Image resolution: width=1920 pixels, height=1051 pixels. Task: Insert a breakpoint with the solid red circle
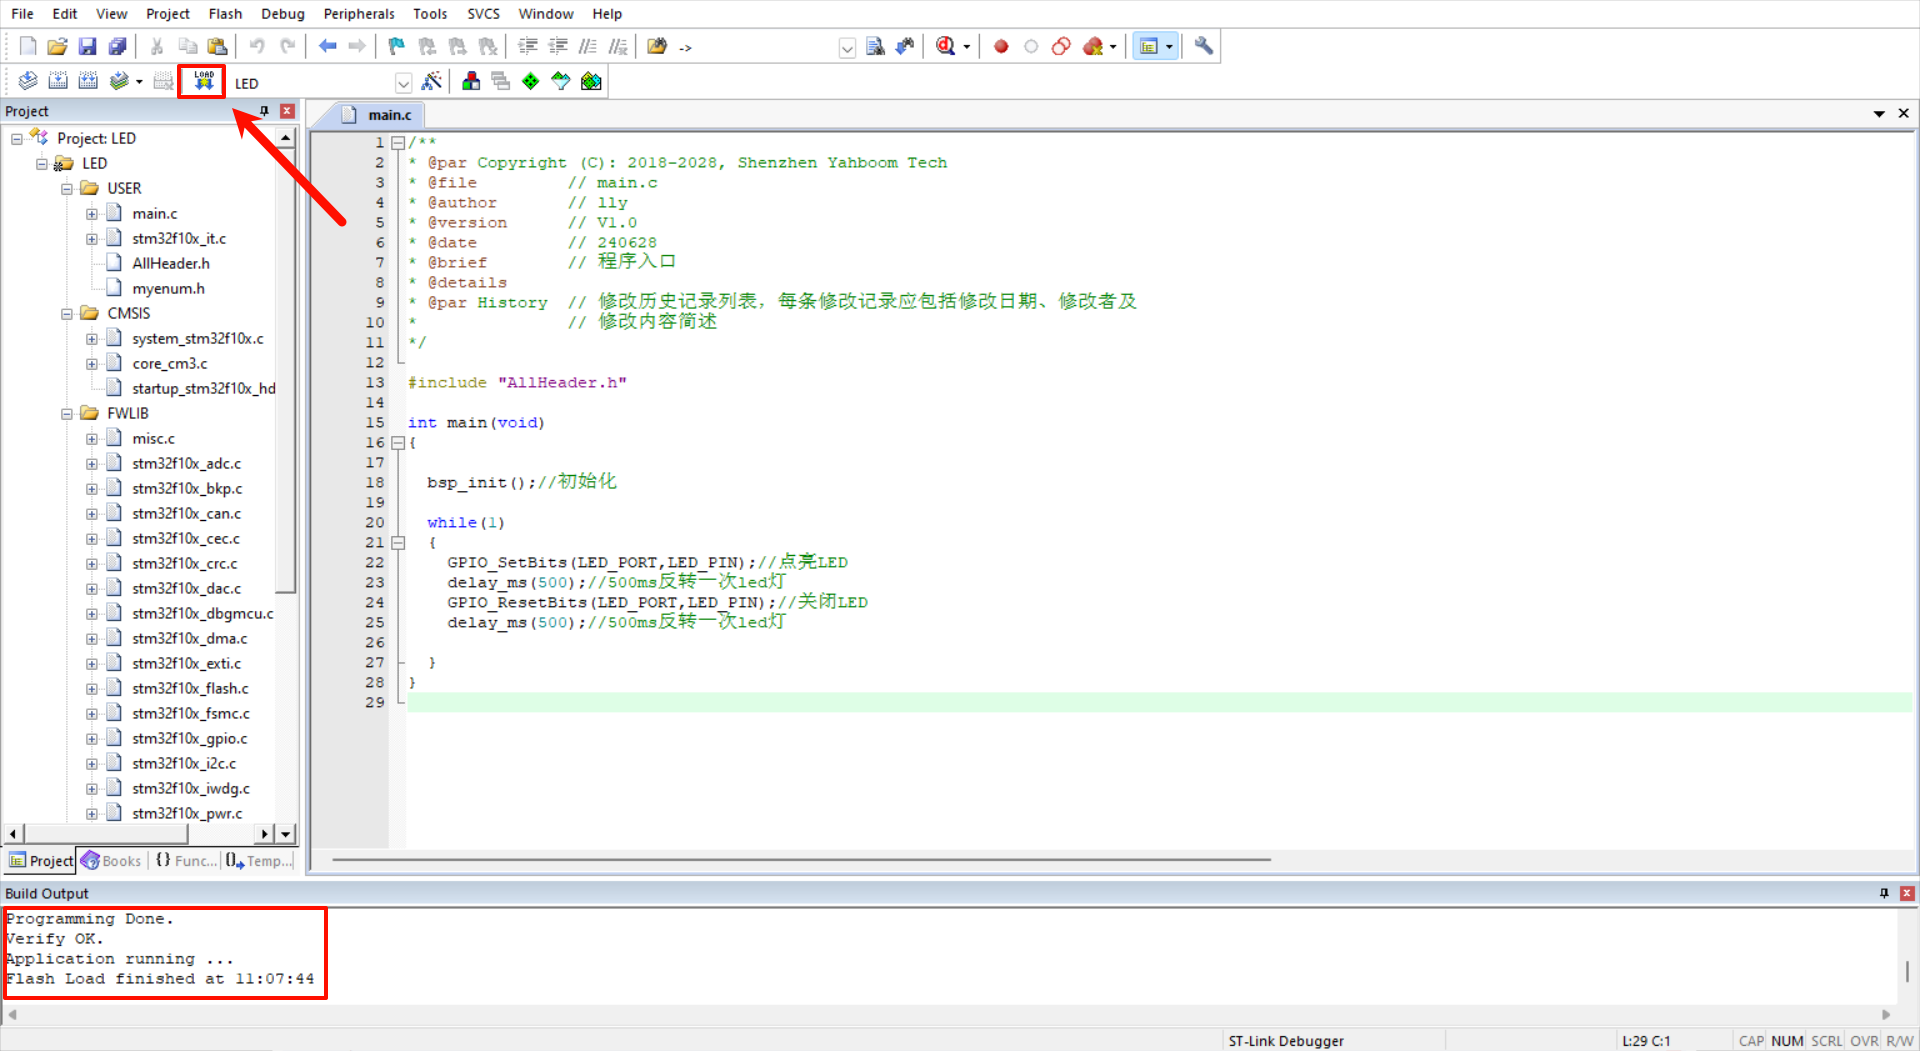tap(1001, 46)
